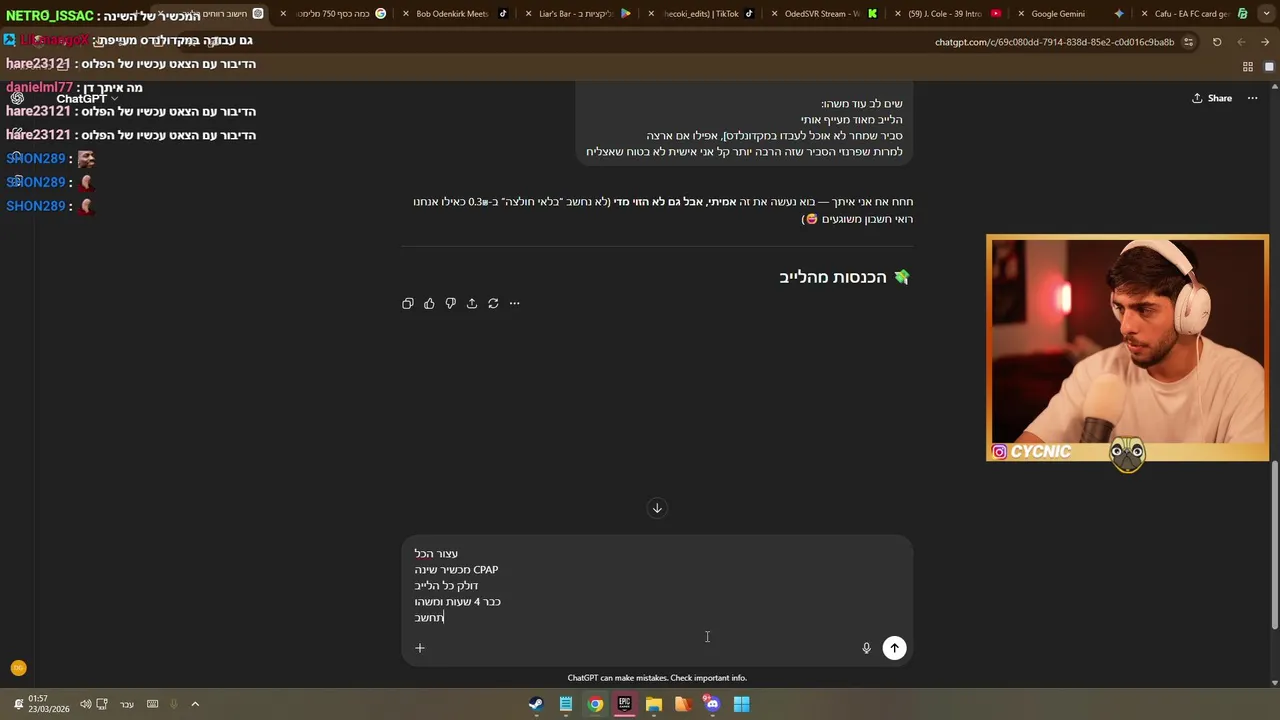This screenshot has height=720, width=1280.
Task: Open the Notepad app on the taskbar
Action: 566,704
